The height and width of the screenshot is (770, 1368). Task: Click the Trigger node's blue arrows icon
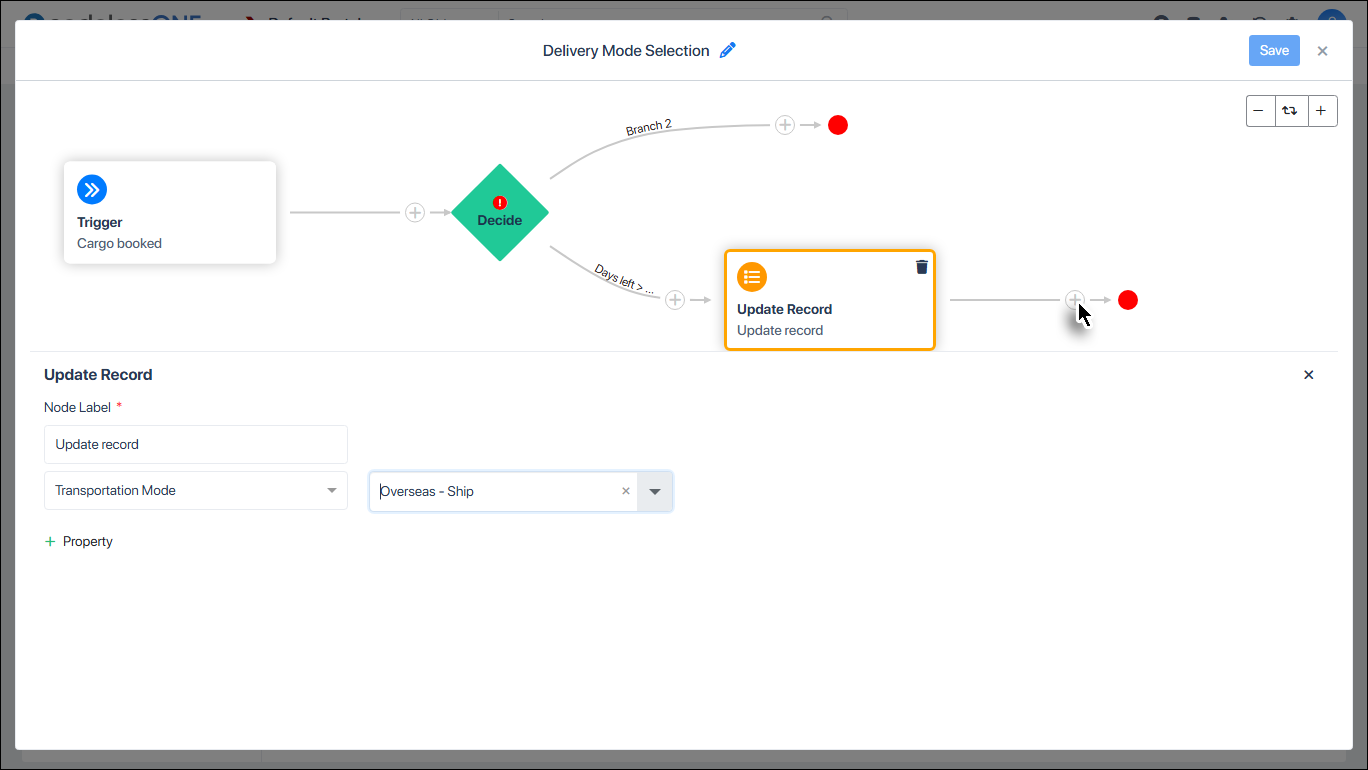click(92, 189)
